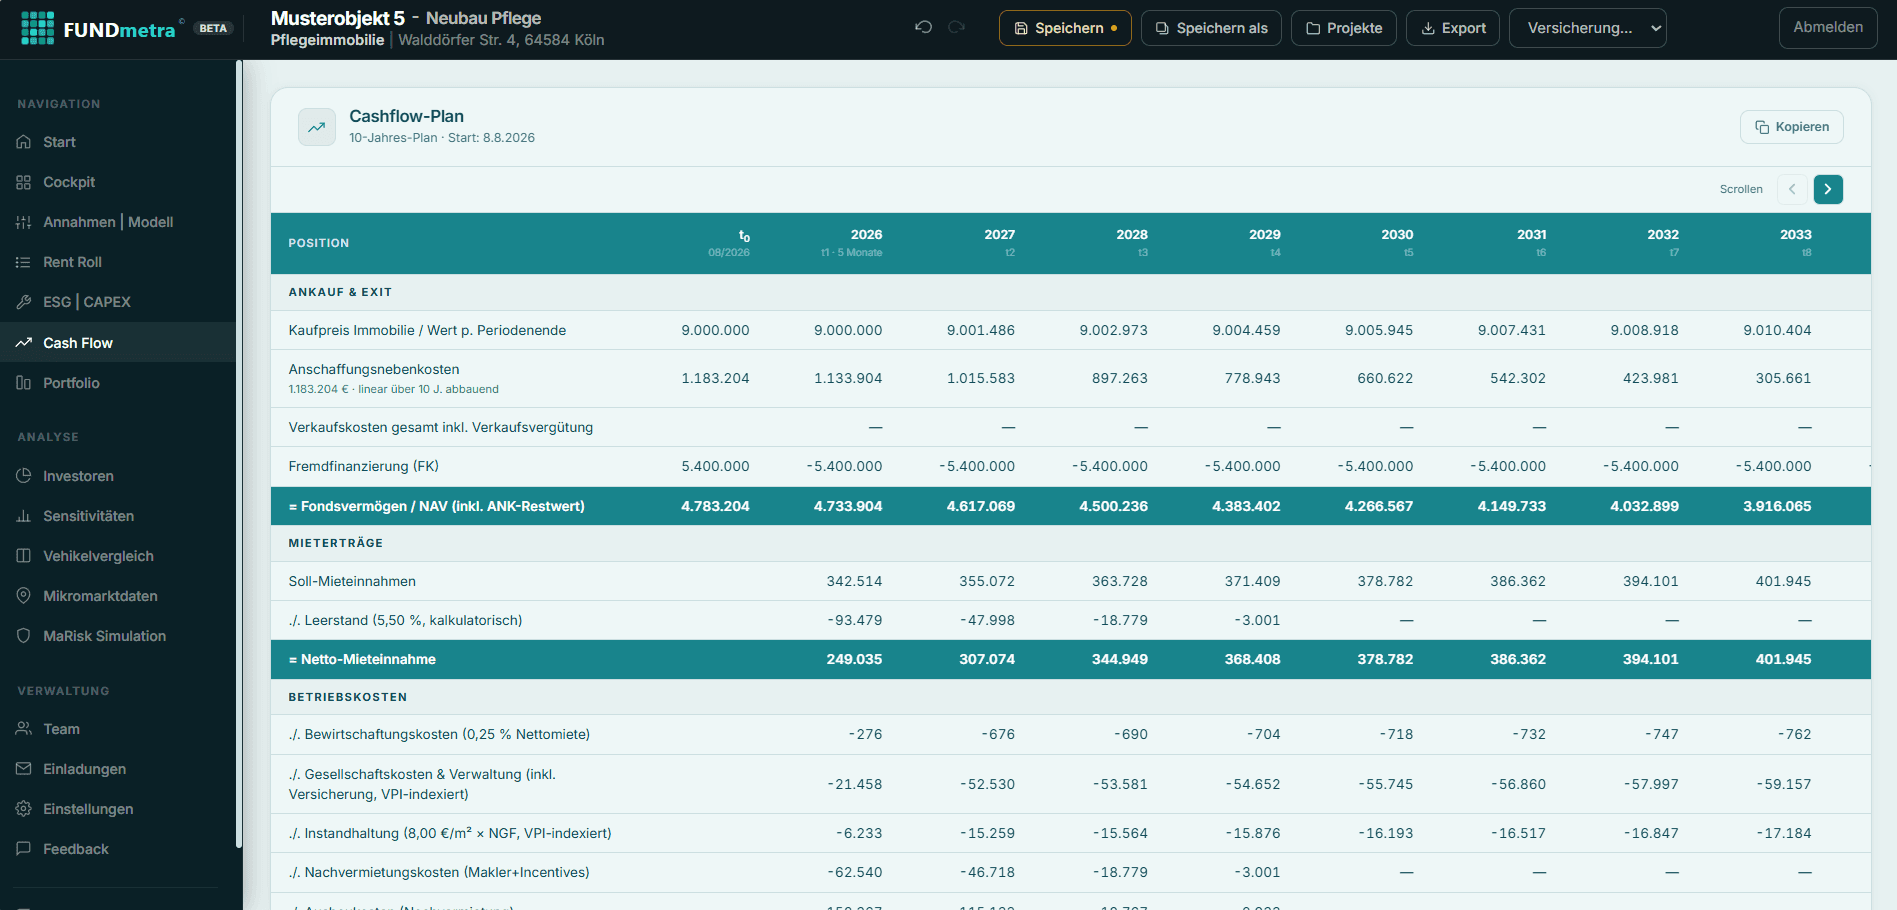This screenshot has height=910, width=1897.
Task: Copy the table via Kopieren
Action: [x=1792, y=127]
